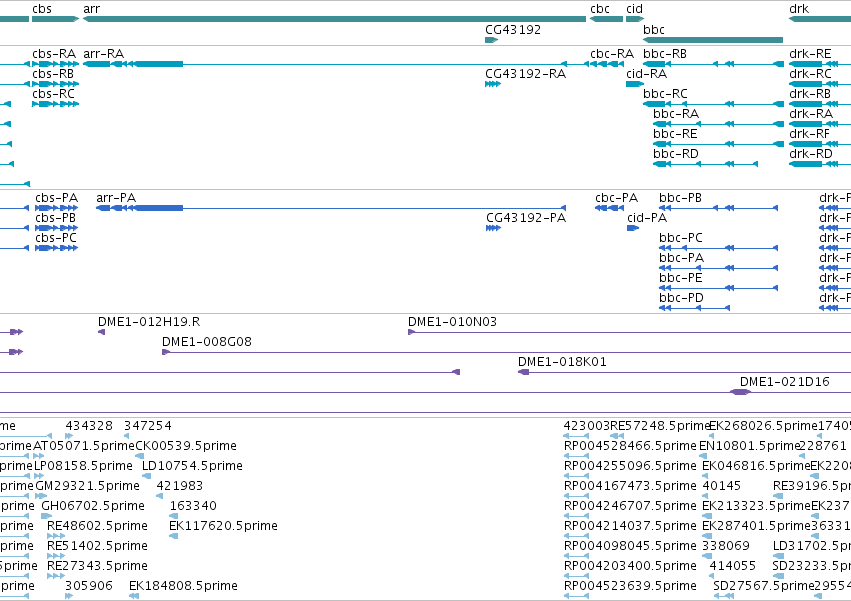This screenshot has width=851, height=601.
Task: Select EST EK184808.5prime
Action: click(x=134, y=596)
